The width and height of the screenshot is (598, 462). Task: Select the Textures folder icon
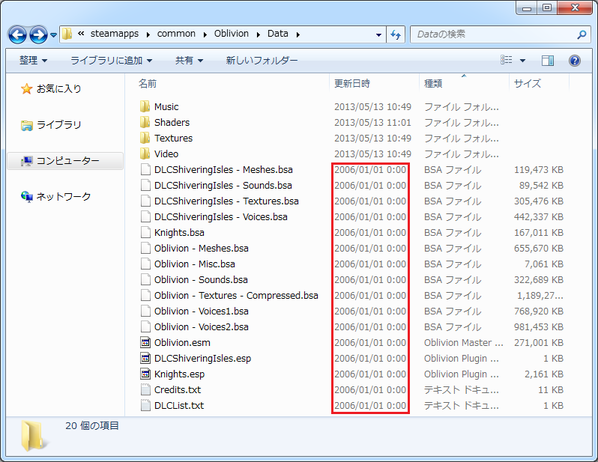145,138
